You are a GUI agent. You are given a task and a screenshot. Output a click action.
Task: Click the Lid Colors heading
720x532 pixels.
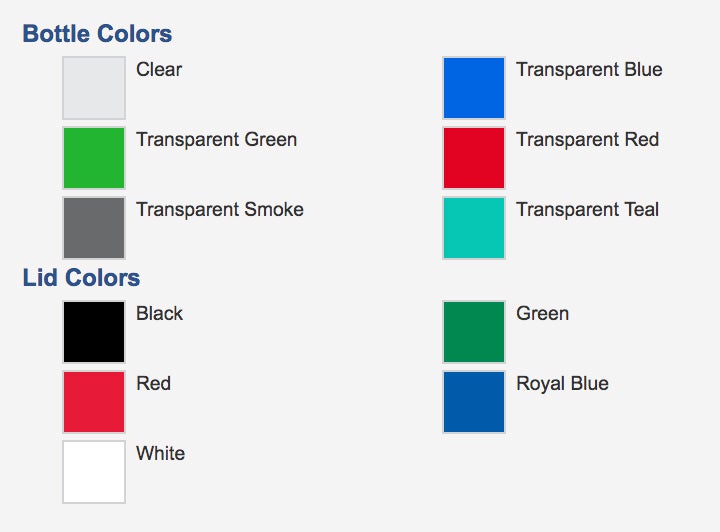81,278
